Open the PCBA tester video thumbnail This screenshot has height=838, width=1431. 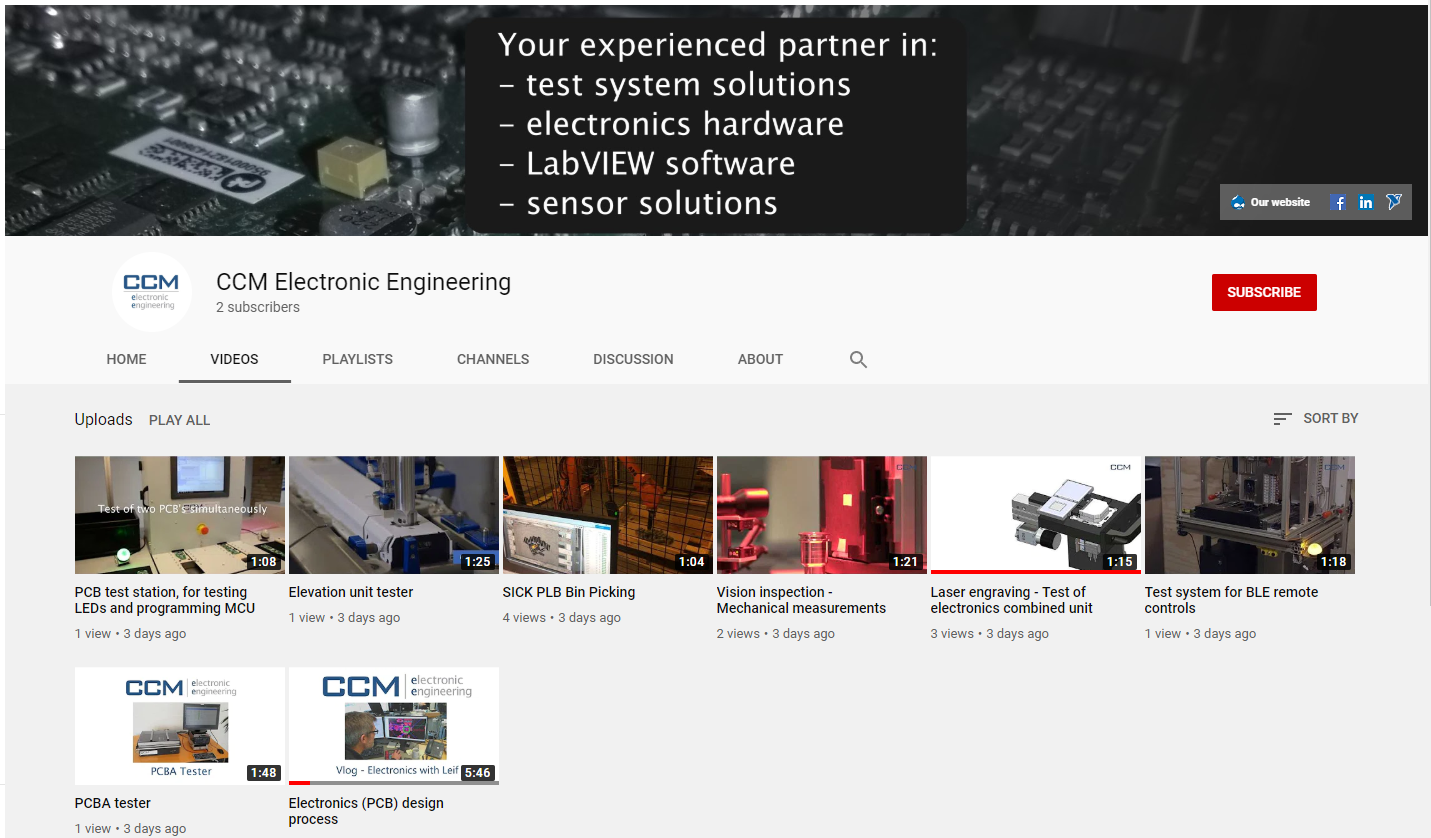pos(179,726)
